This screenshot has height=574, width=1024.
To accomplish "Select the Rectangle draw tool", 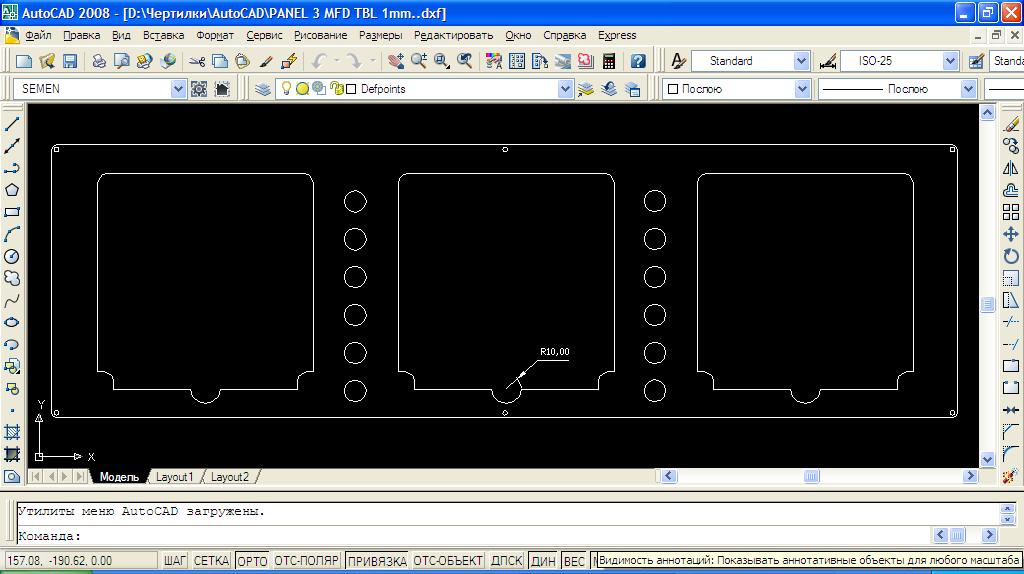I will (x=12, y=212).
